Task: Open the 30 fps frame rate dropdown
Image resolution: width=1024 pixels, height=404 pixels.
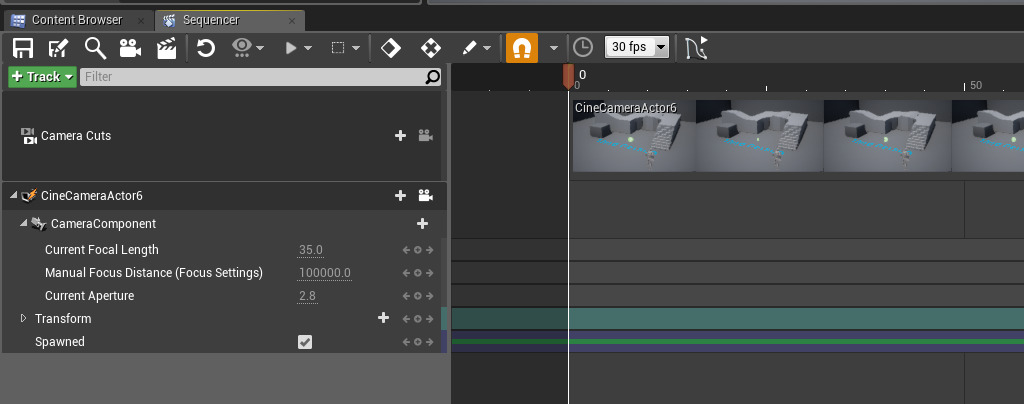Action: click(x=637, y=47)
